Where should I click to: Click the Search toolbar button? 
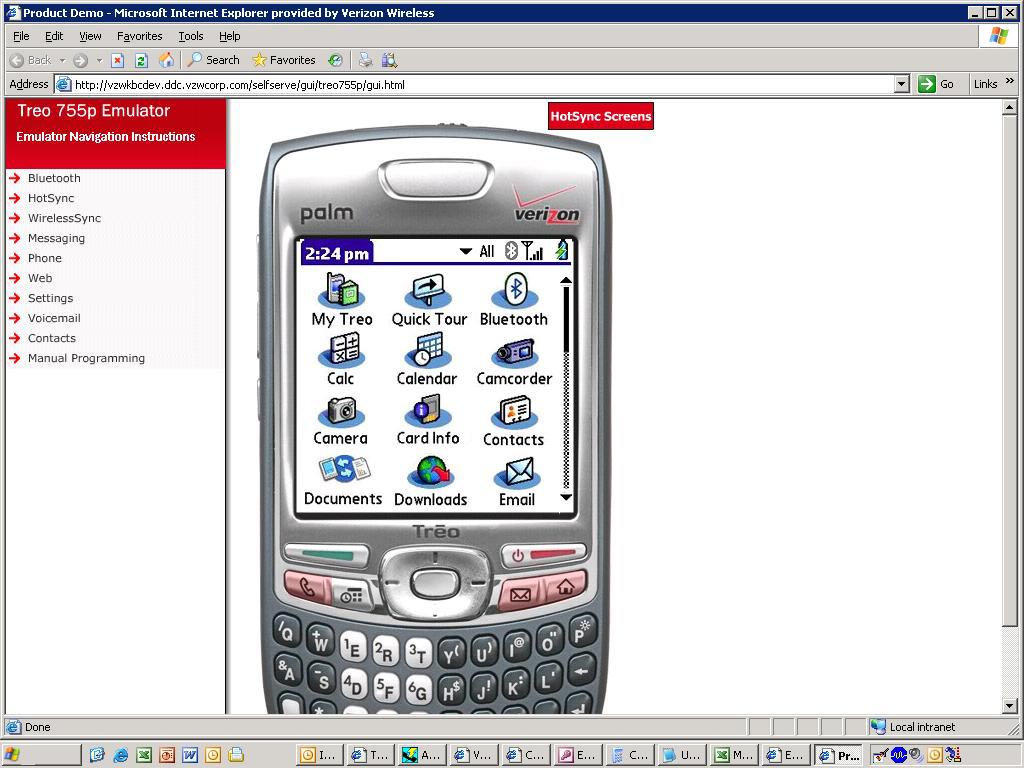point(214,60)
